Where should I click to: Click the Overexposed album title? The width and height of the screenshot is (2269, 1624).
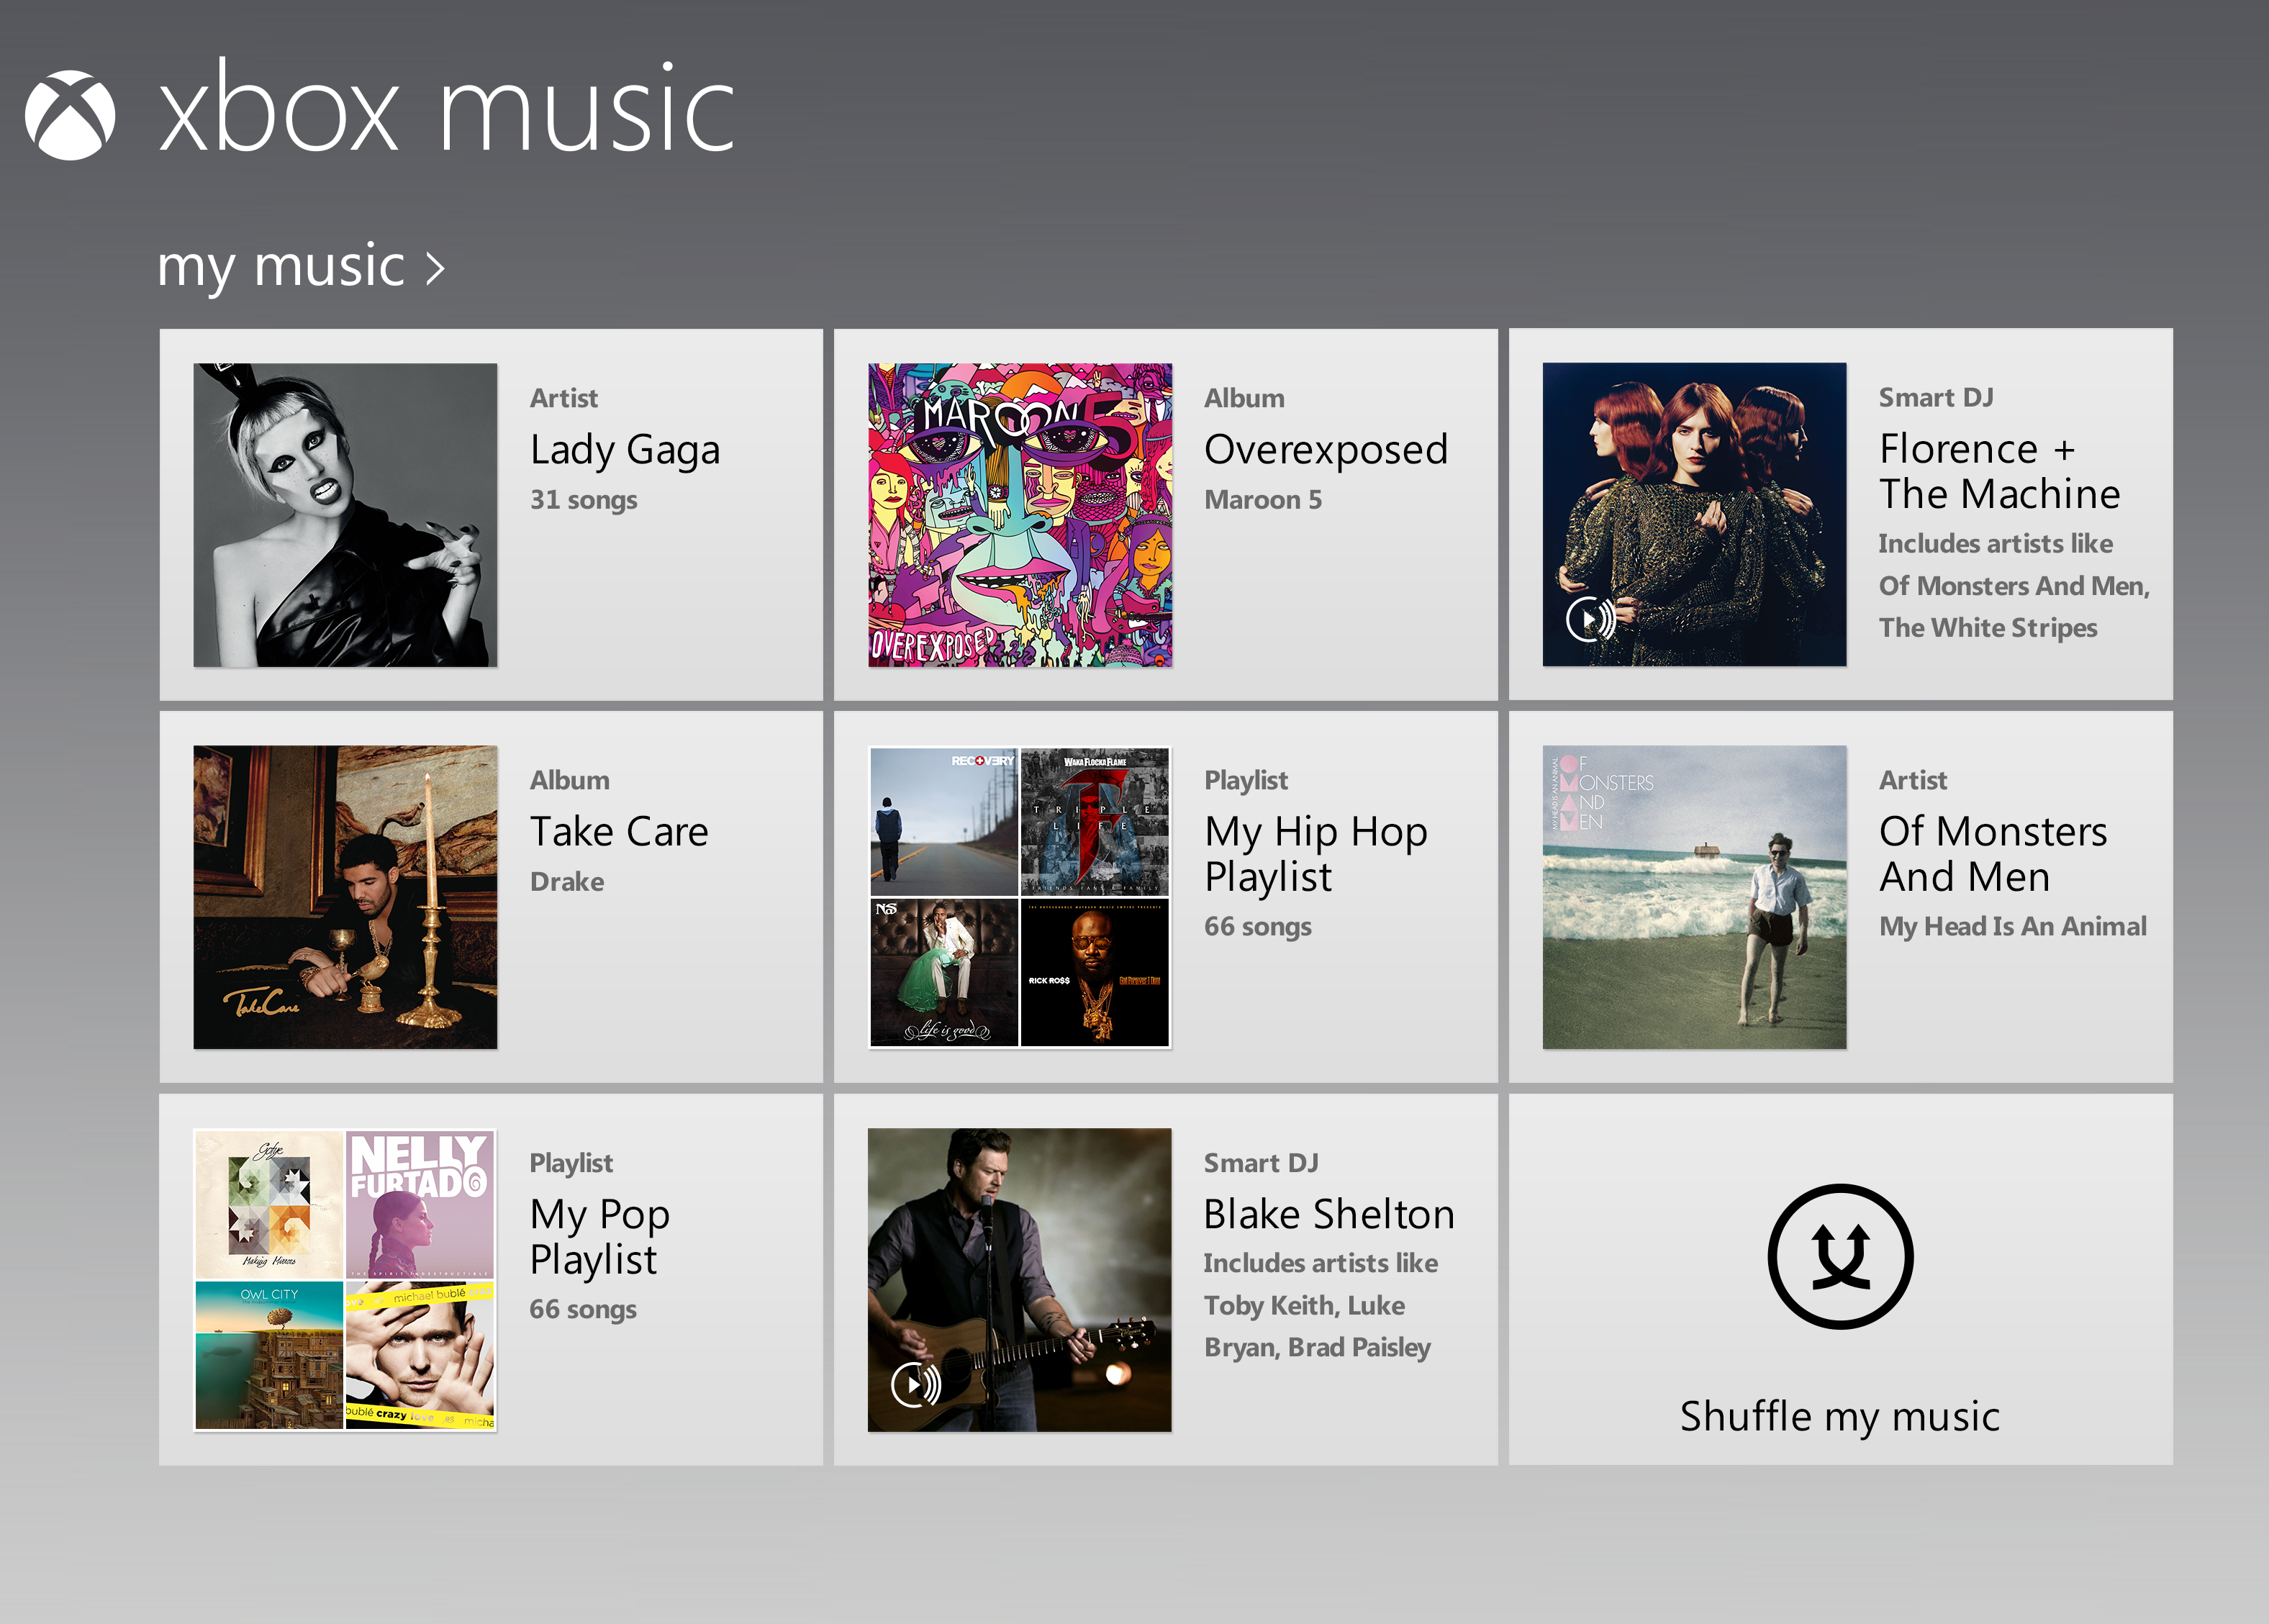click(1326, 450)
